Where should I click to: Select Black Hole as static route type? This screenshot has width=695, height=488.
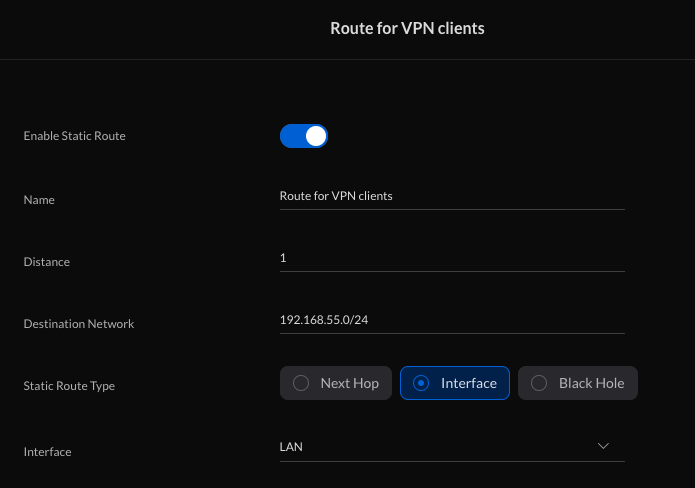pos(578,383)
